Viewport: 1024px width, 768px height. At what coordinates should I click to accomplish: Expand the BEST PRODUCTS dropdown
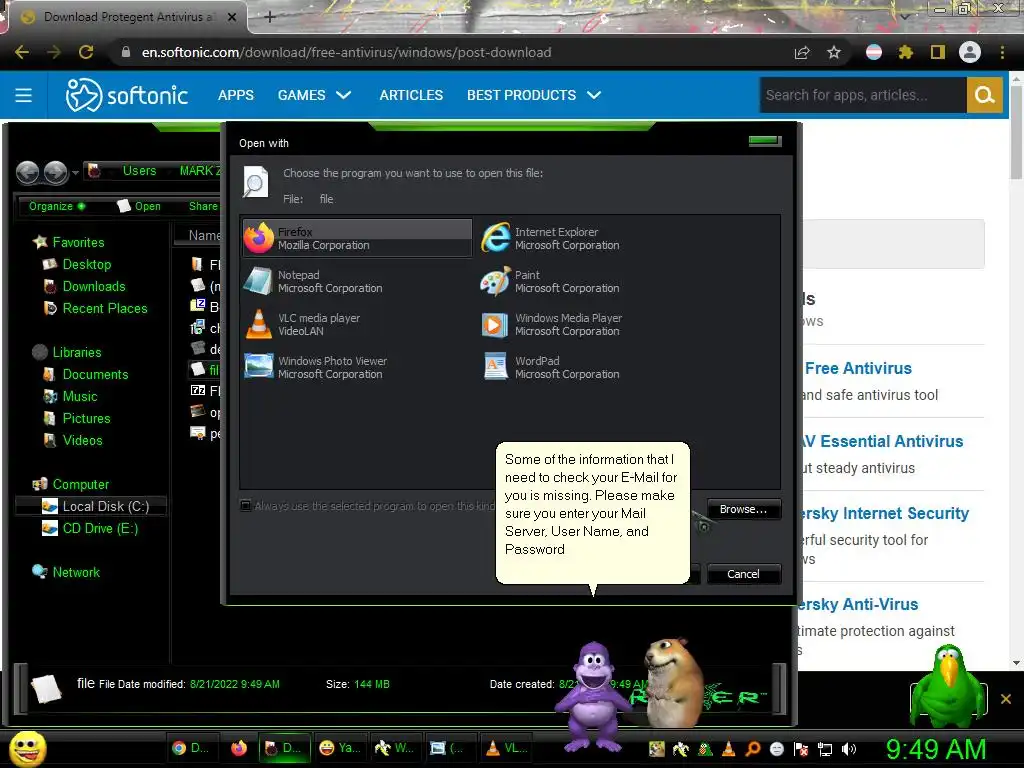point(534,95)
